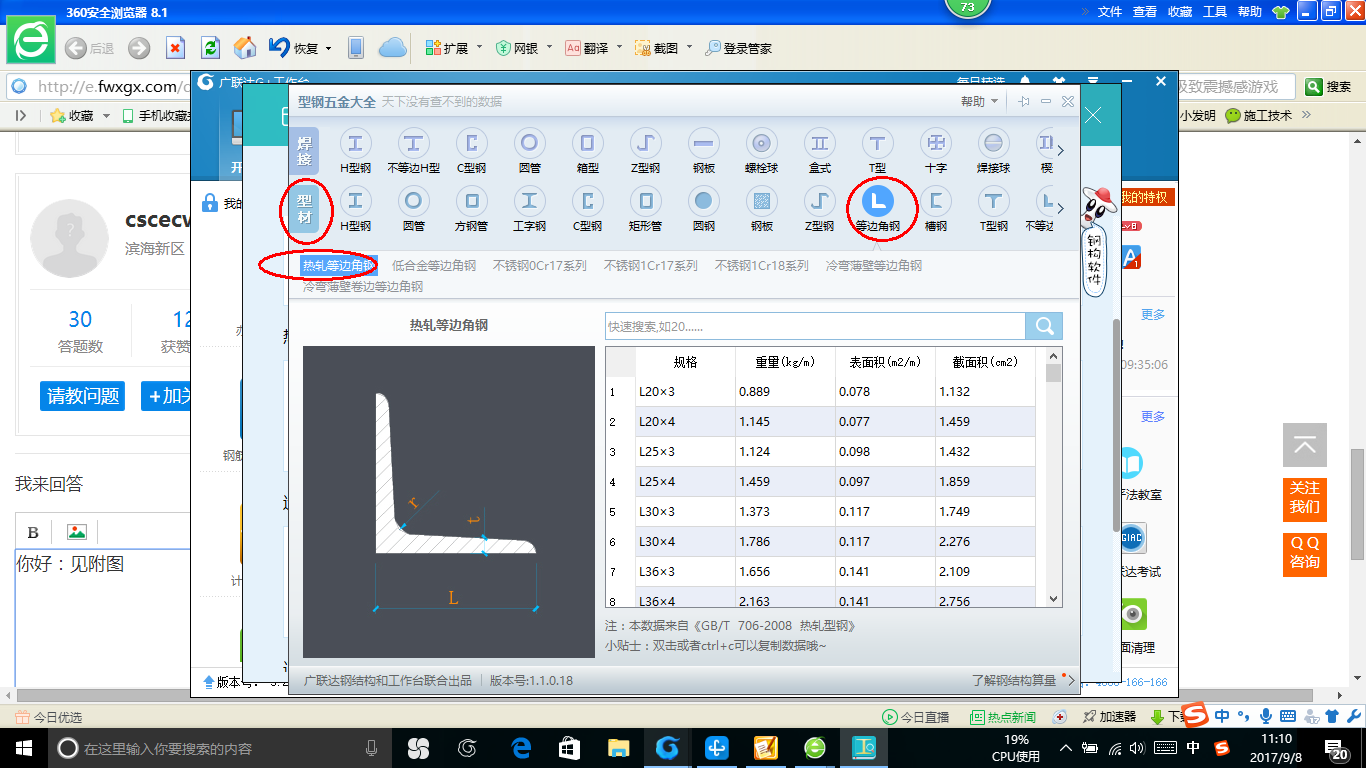Click the 登录管家 button
This screenshot has height=768, width=1366.
point(738,48)
